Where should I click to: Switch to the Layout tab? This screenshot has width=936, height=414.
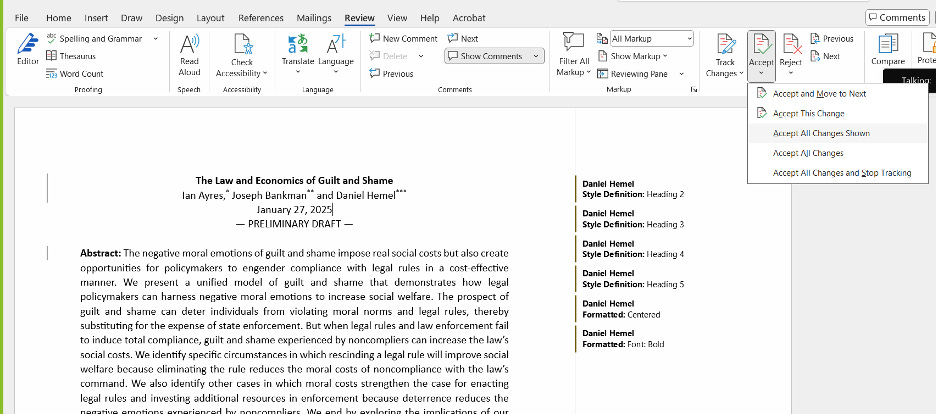(x=210, y=18)
